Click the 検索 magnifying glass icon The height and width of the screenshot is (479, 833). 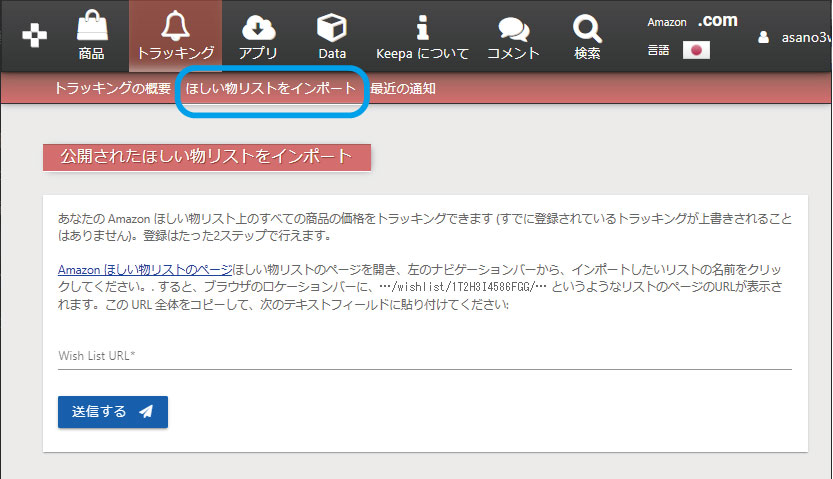coord(588,26)
